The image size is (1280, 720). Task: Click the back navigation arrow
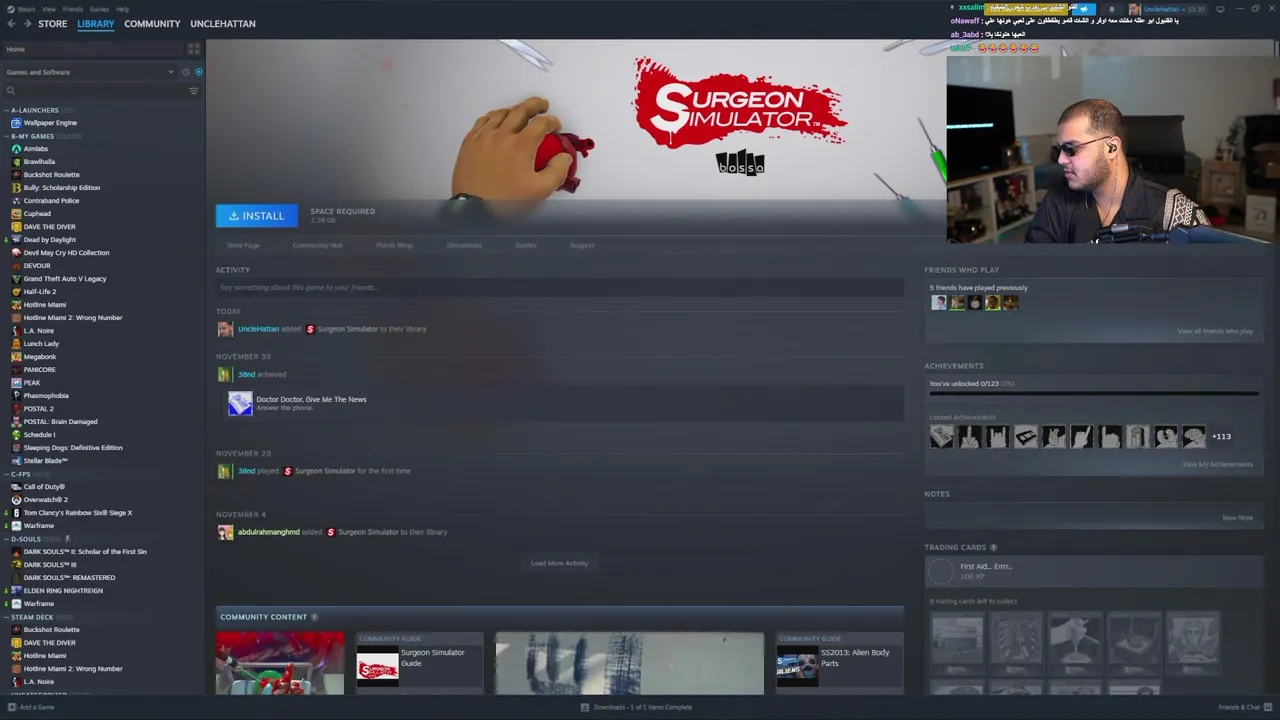pos(11,23)
